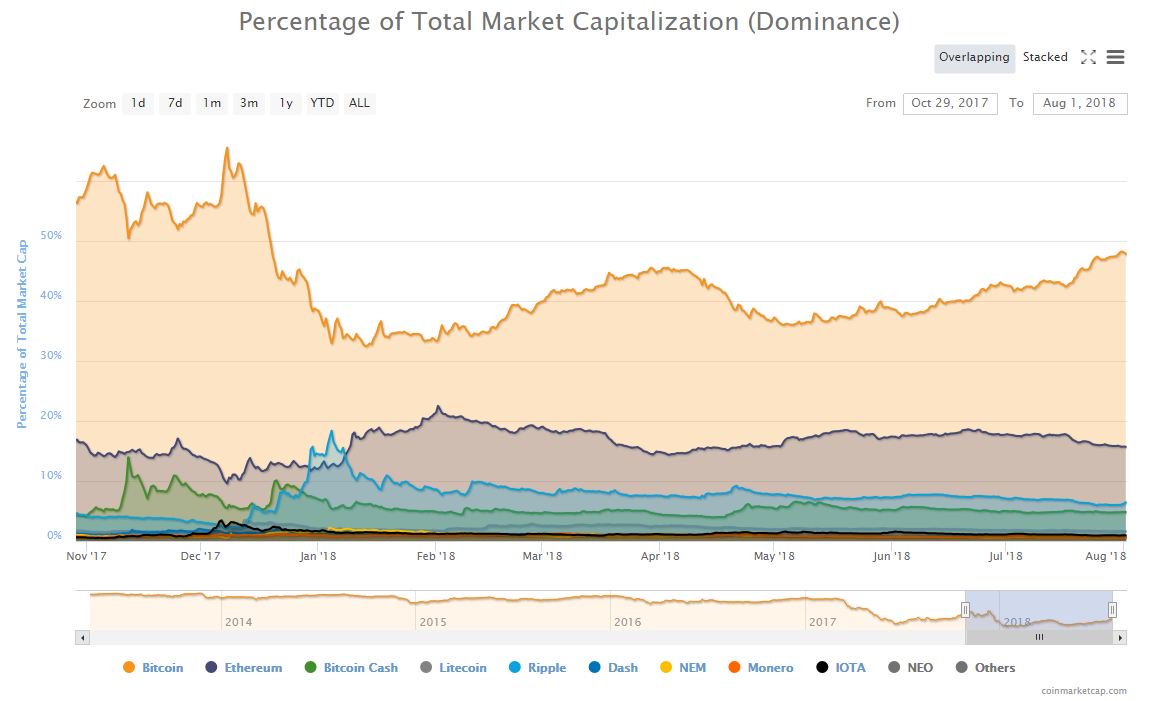Screen dimensions: 1154x701
Task: Expand the chart to fullscreen
Action: point(1088,57)
